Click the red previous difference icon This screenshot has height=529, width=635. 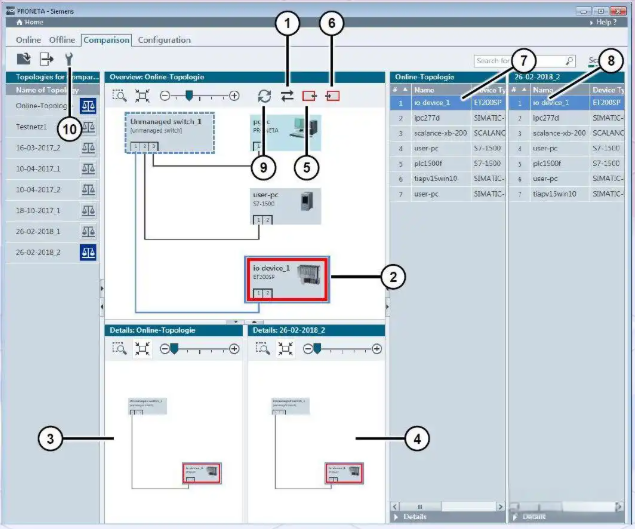[x=310, y=96]
